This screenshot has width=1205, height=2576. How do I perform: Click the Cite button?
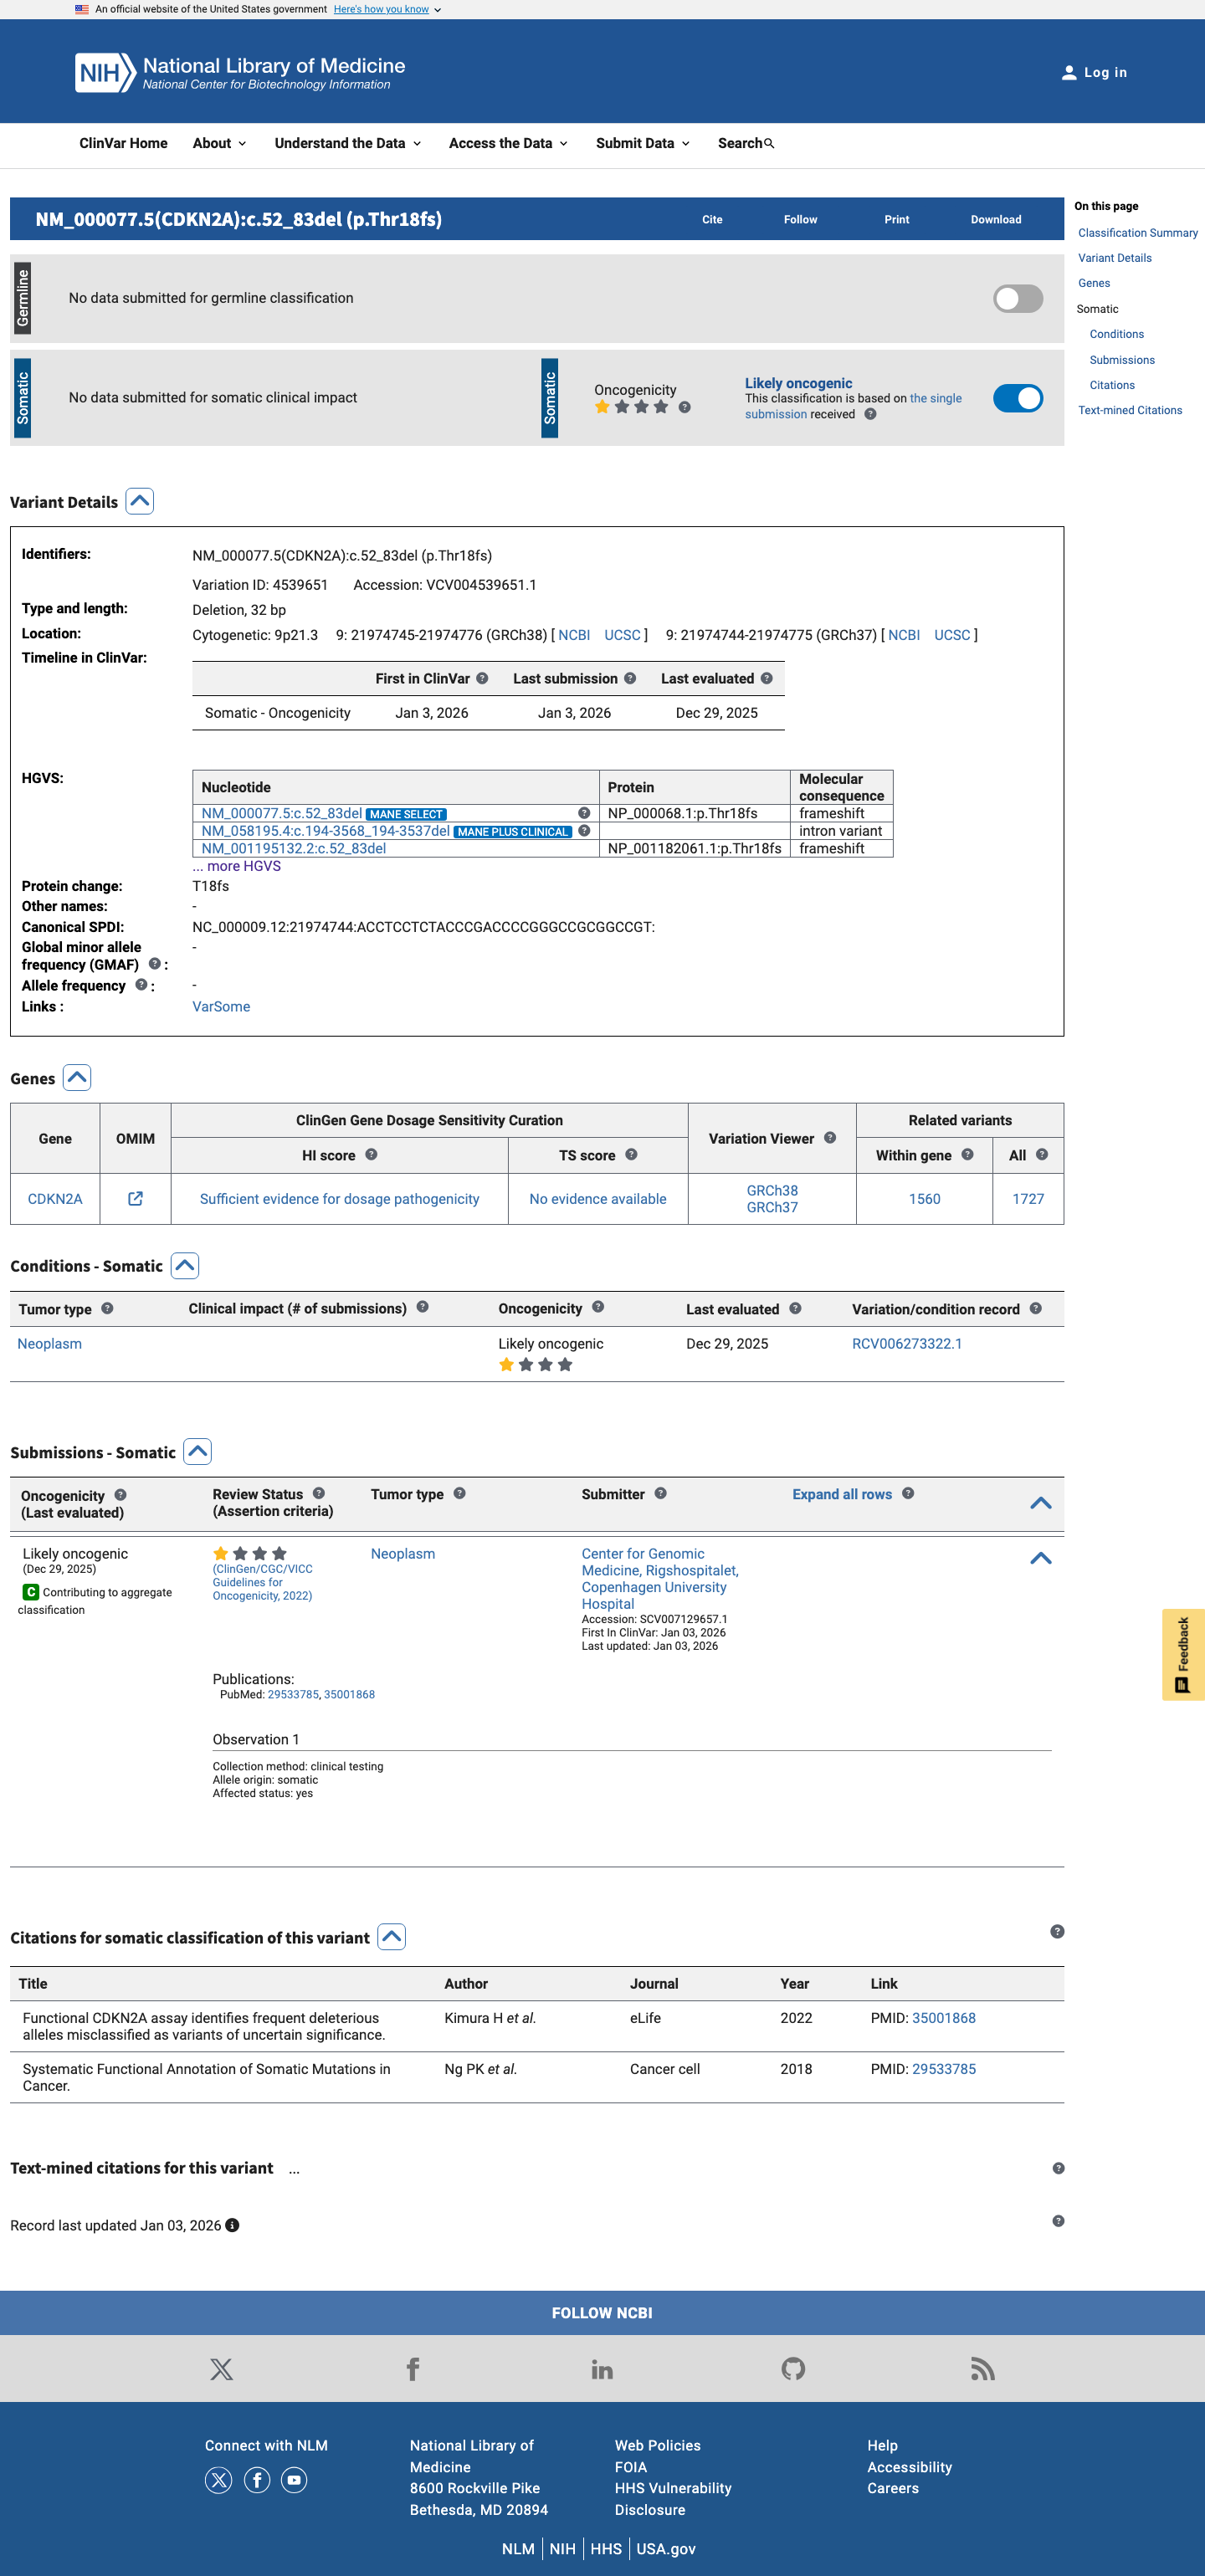712,220
